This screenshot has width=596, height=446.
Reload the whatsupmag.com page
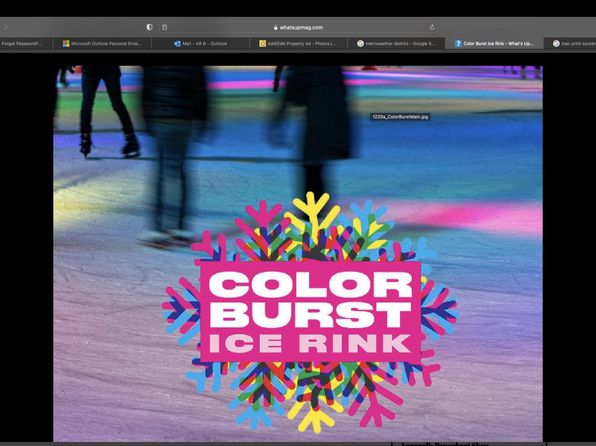432,27
